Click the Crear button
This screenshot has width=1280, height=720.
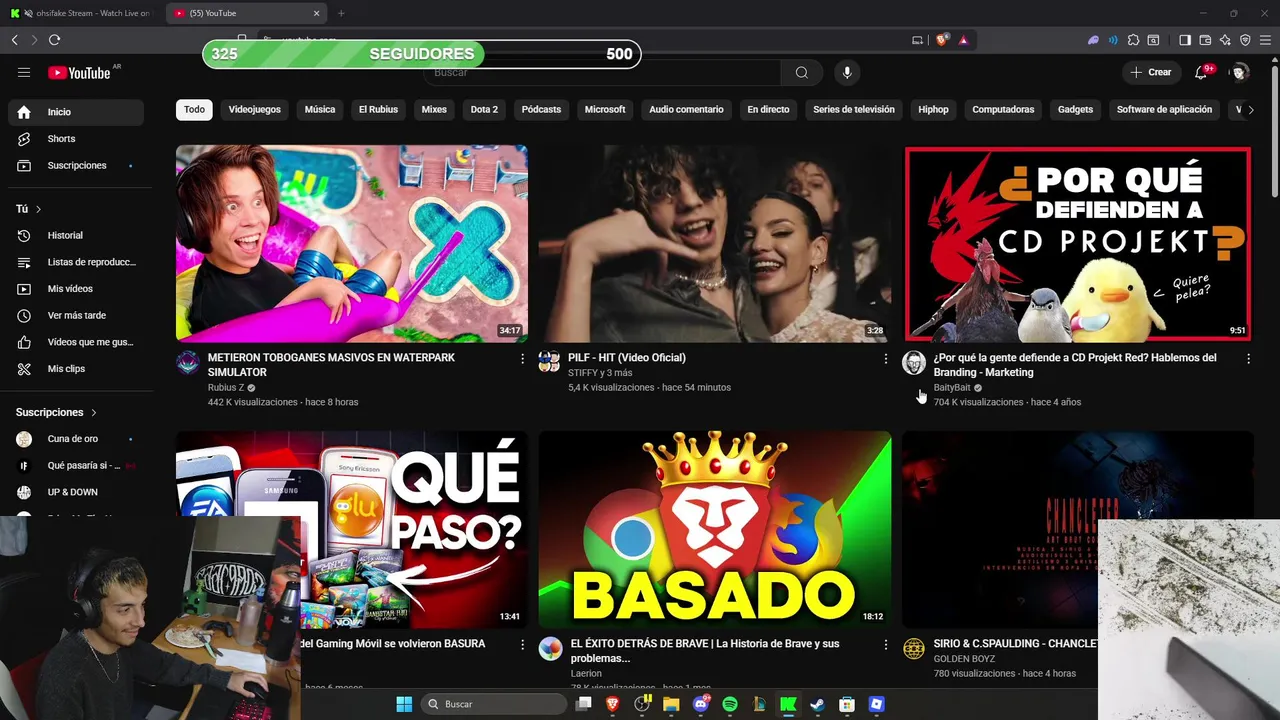1151,72
